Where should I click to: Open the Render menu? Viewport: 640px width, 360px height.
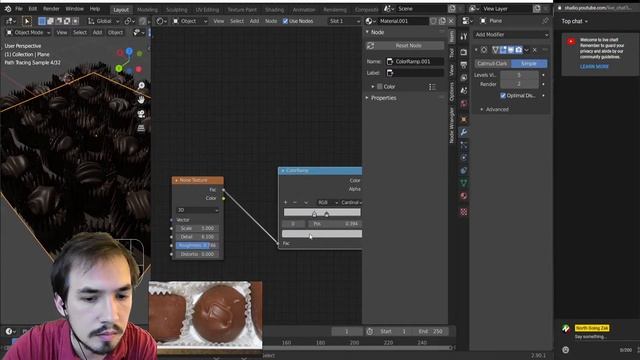tap(51, 9)
